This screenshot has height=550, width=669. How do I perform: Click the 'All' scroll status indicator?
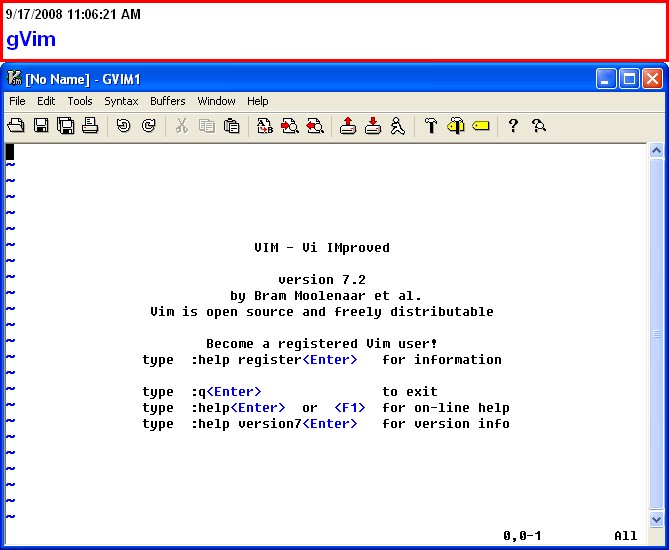point(625,535)
